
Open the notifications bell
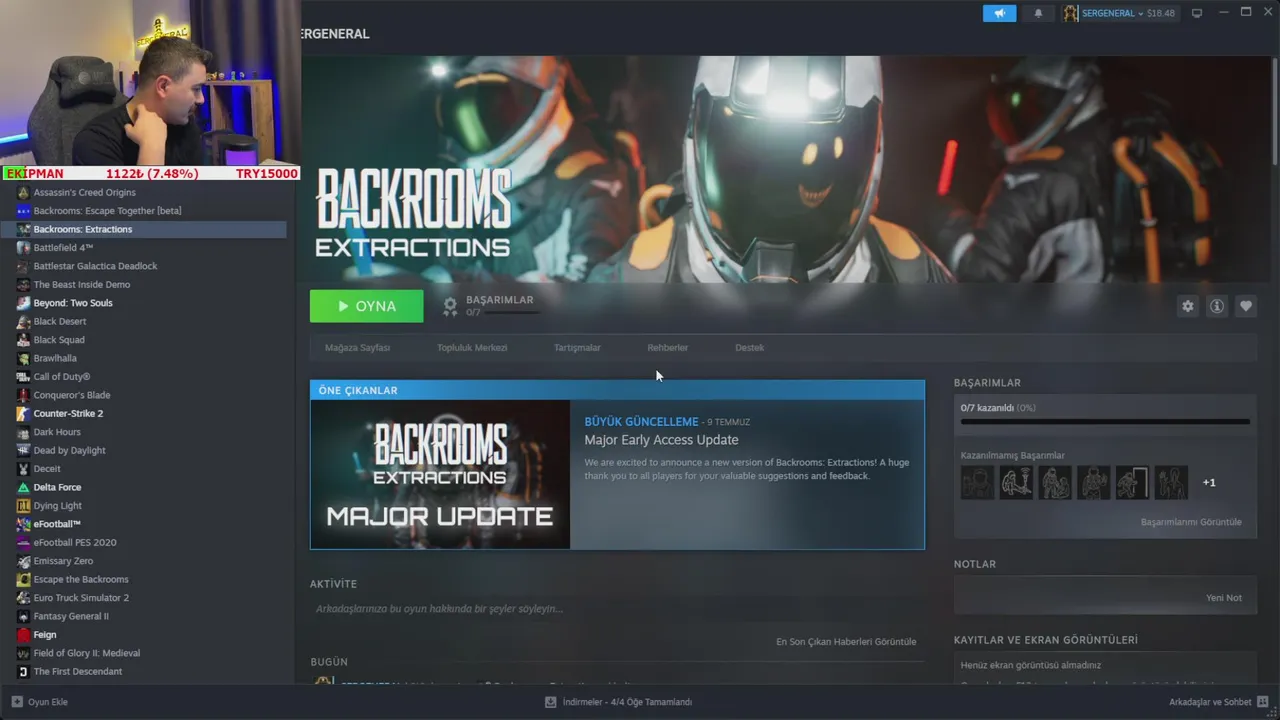1038,13
